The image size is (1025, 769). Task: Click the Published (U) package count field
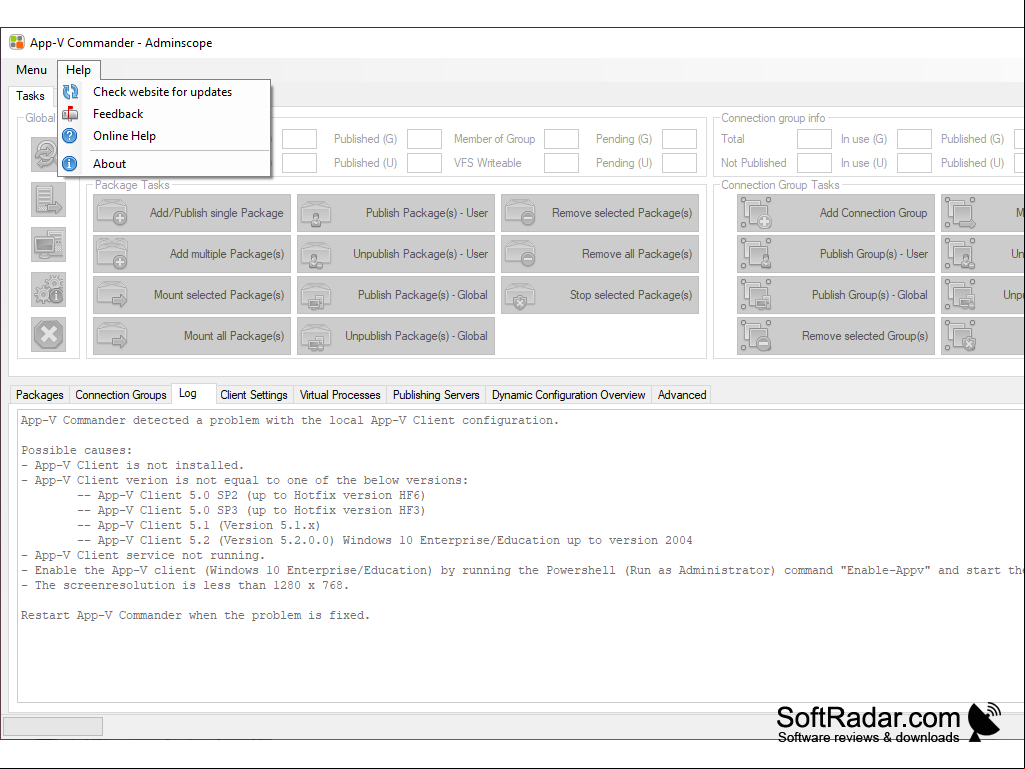pyautogui.click(x=424, y=163)
